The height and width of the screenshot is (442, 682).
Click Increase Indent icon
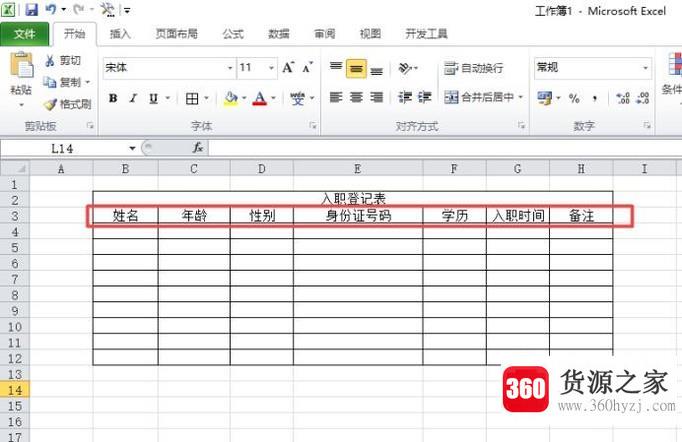tap(425, 97)
